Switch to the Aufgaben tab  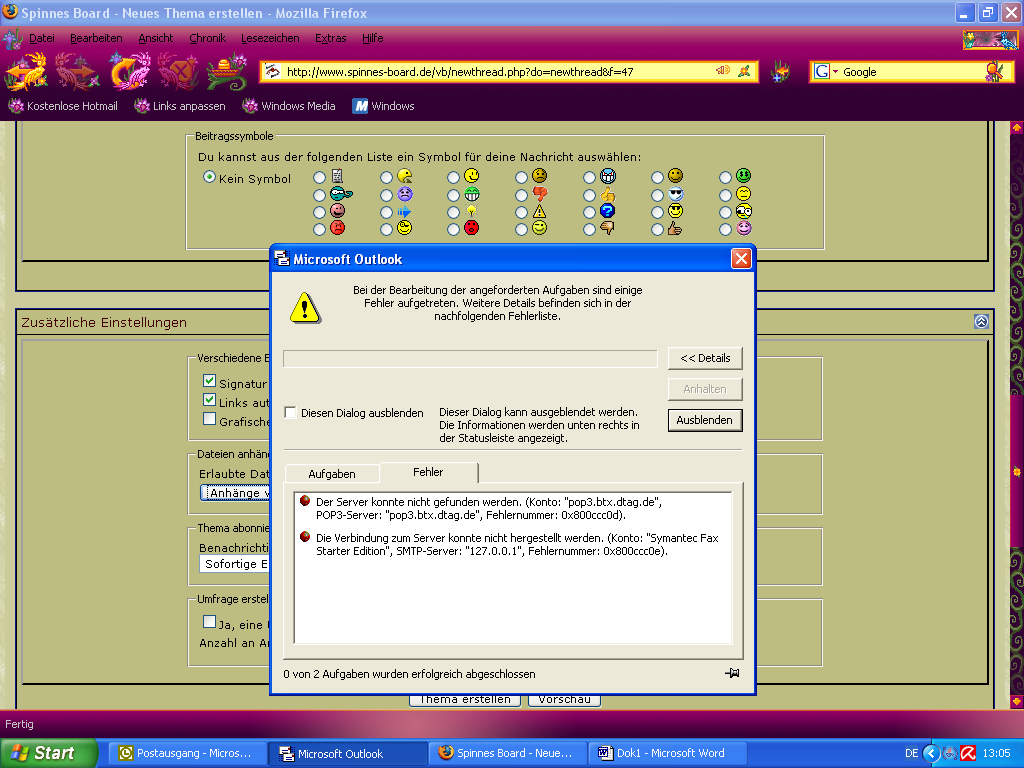331,473
